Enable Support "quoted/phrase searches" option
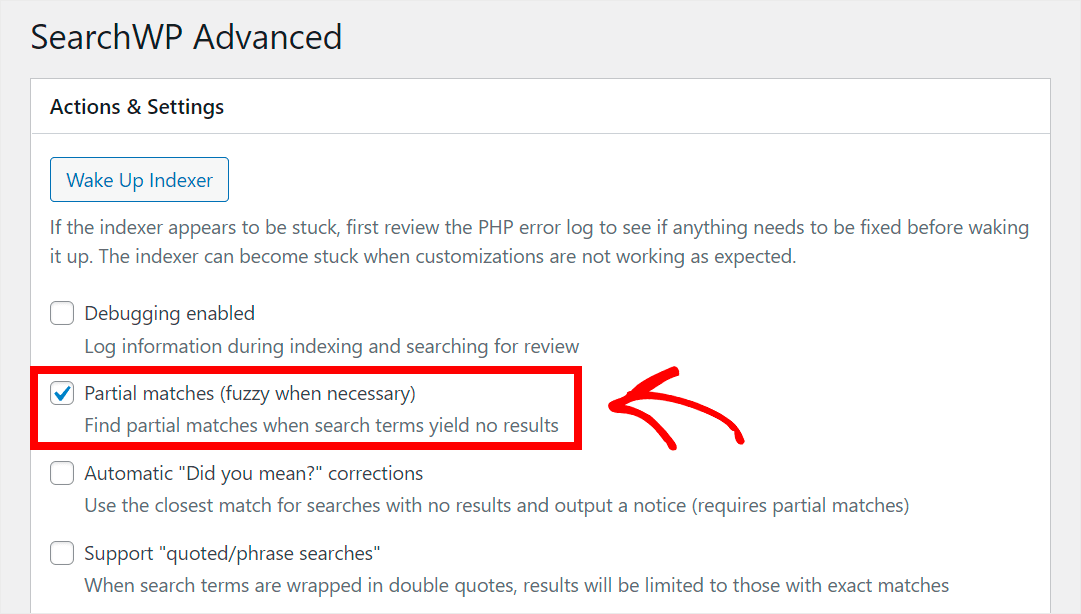The image size is (1081, 614). tap(62, 553)
